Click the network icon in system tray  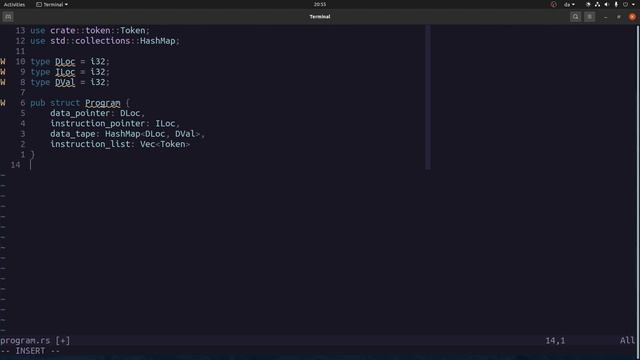(598, 4)
